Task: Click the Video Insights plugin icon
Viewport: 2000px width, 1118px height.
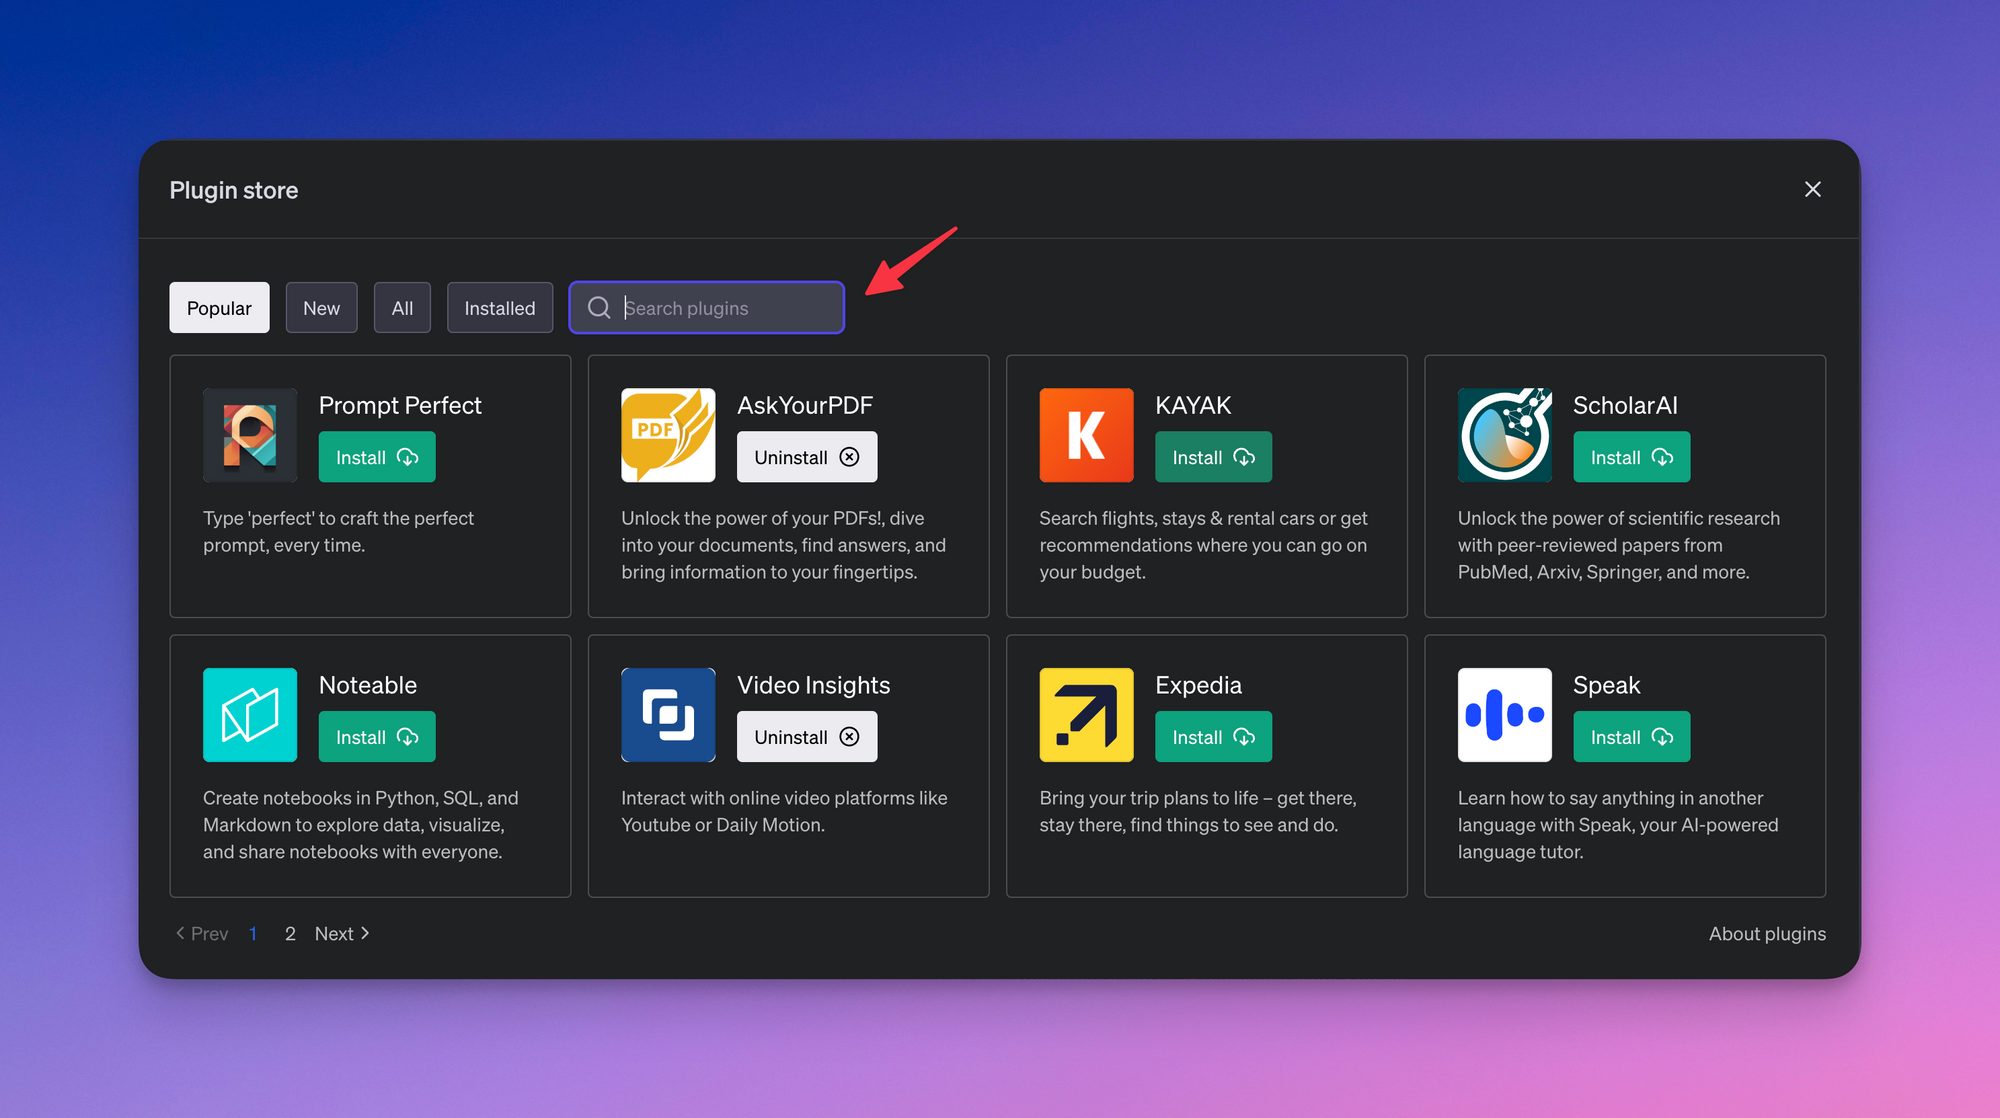Action: (668, 715)
